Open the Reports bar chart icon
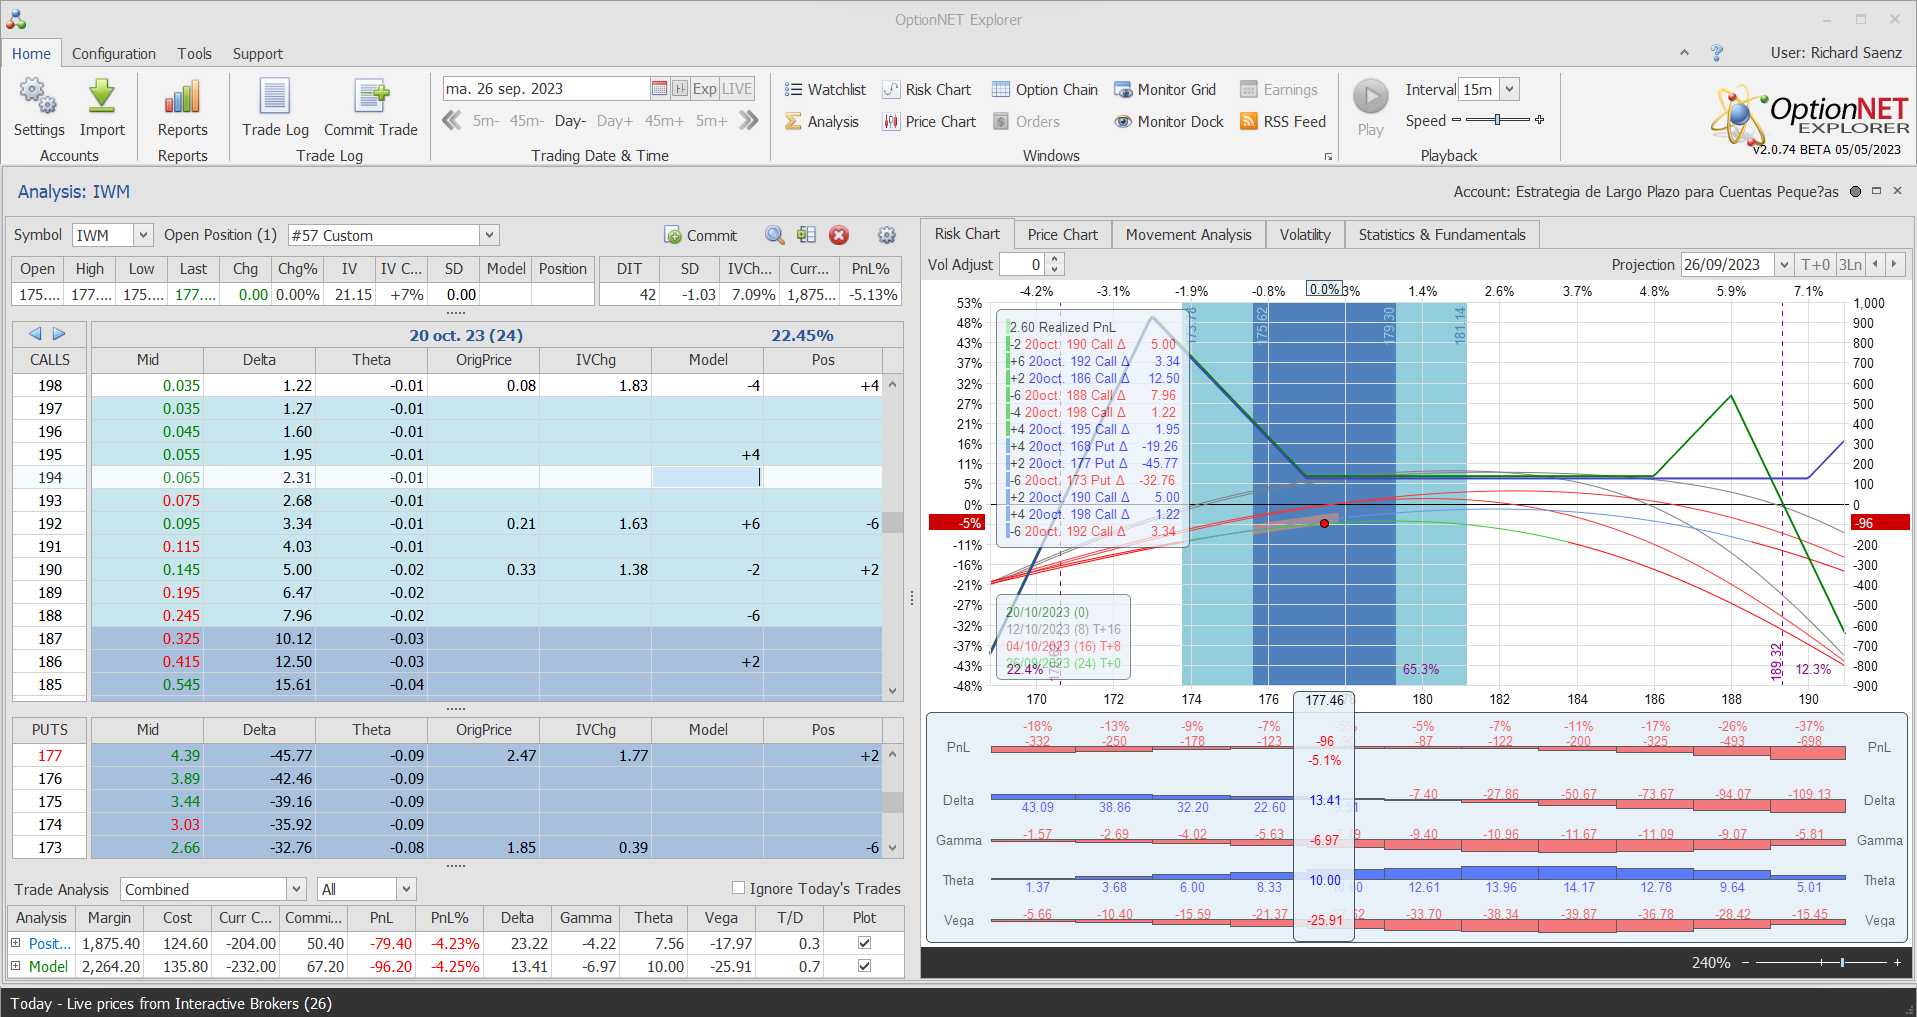This screenshot has height=1017, width=1917. [182, 98]
